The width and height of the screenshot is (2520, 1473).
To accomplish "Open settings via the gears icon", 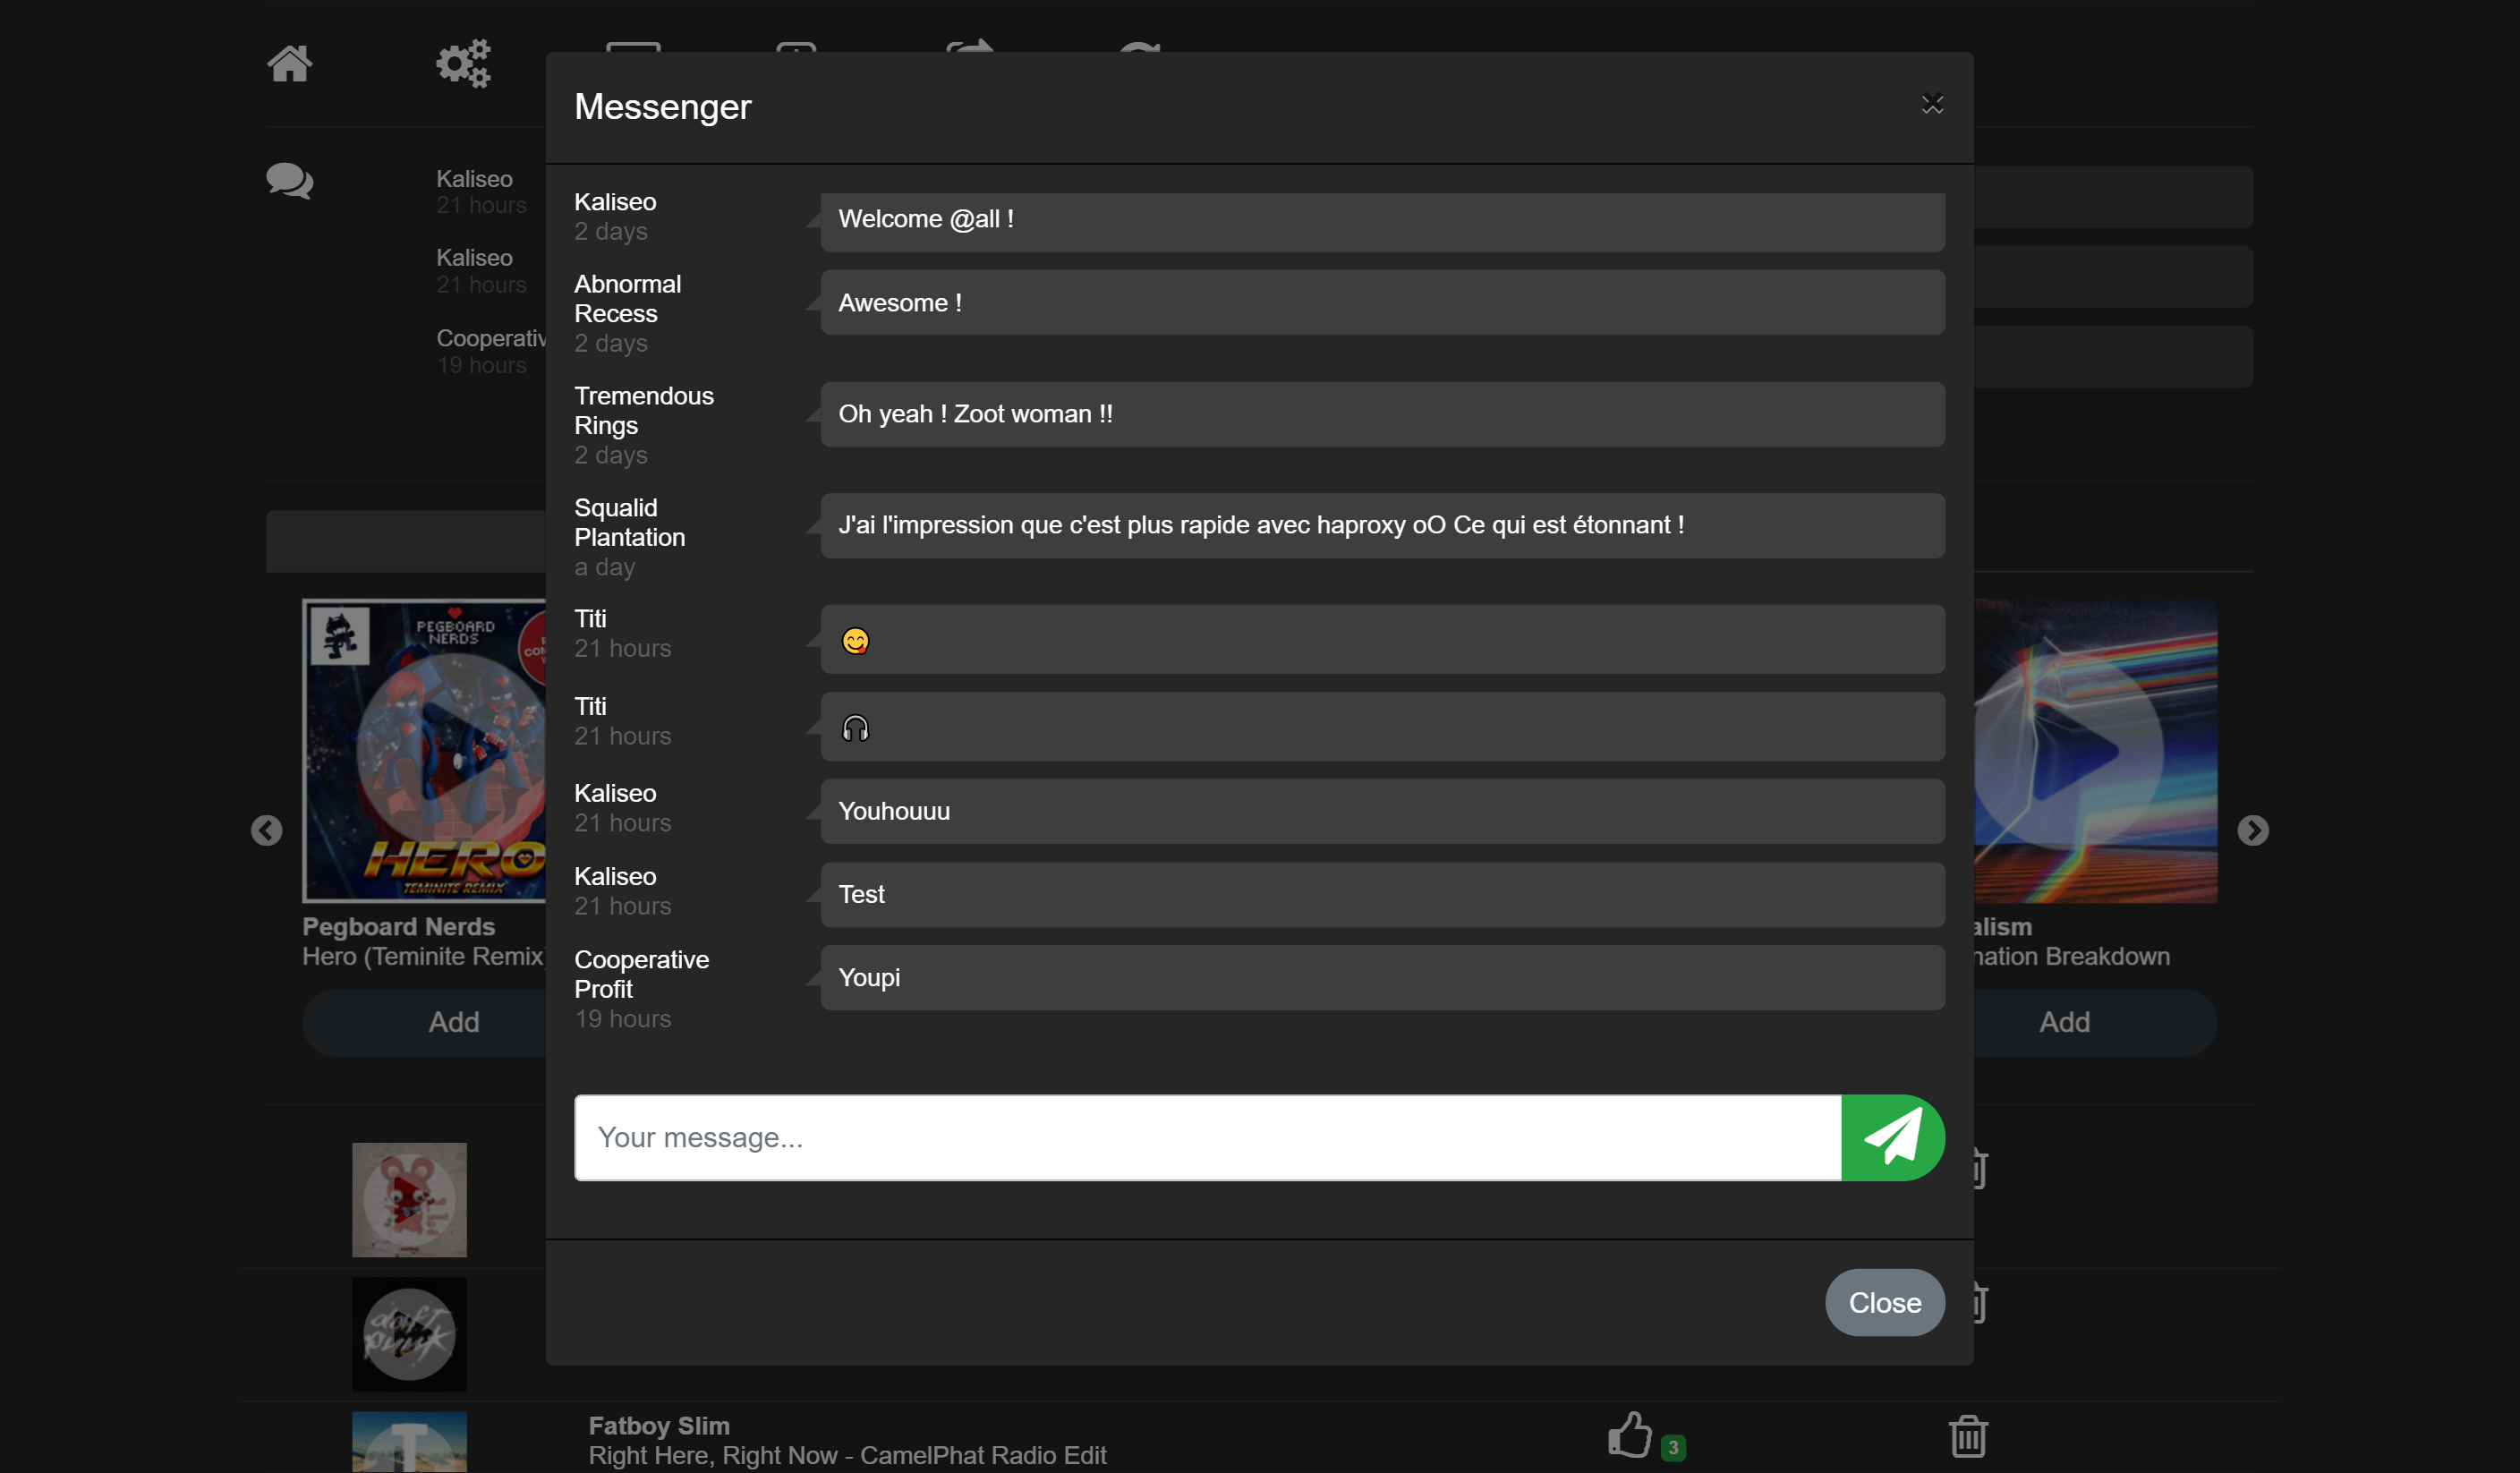I will pyautogui.click(x=463, y=64).
